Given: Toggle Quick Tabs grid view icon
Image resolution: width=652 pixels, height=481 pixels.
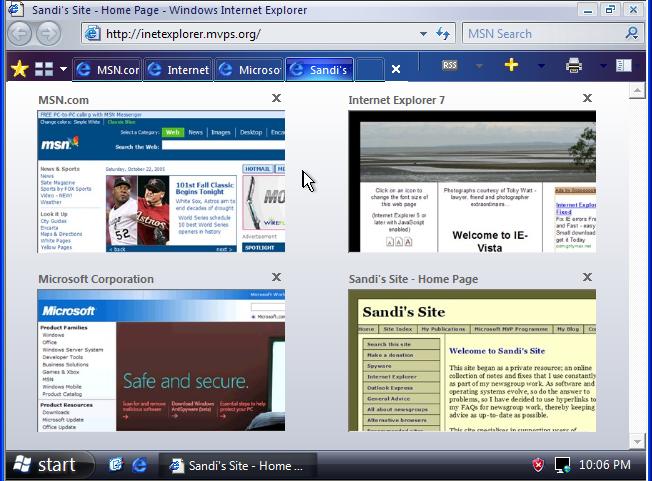Looking at the screenshot, I should tap(44, 69).
